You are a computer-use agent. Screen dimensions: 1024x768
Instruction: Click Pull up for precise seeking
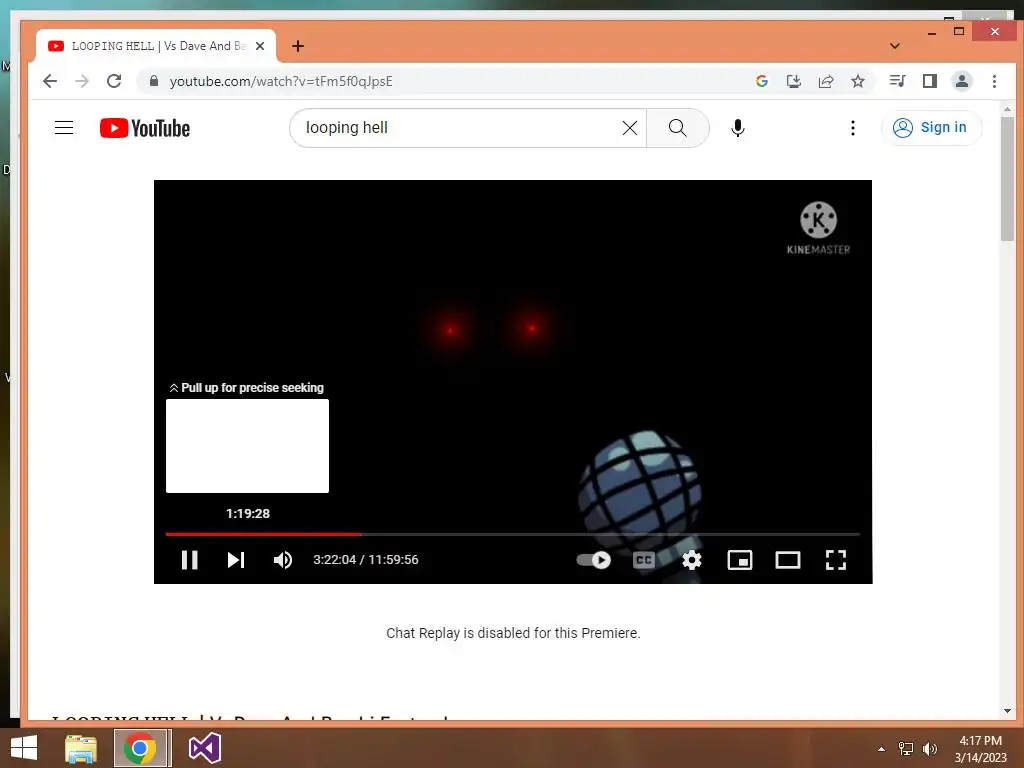[x=247, y=388]
